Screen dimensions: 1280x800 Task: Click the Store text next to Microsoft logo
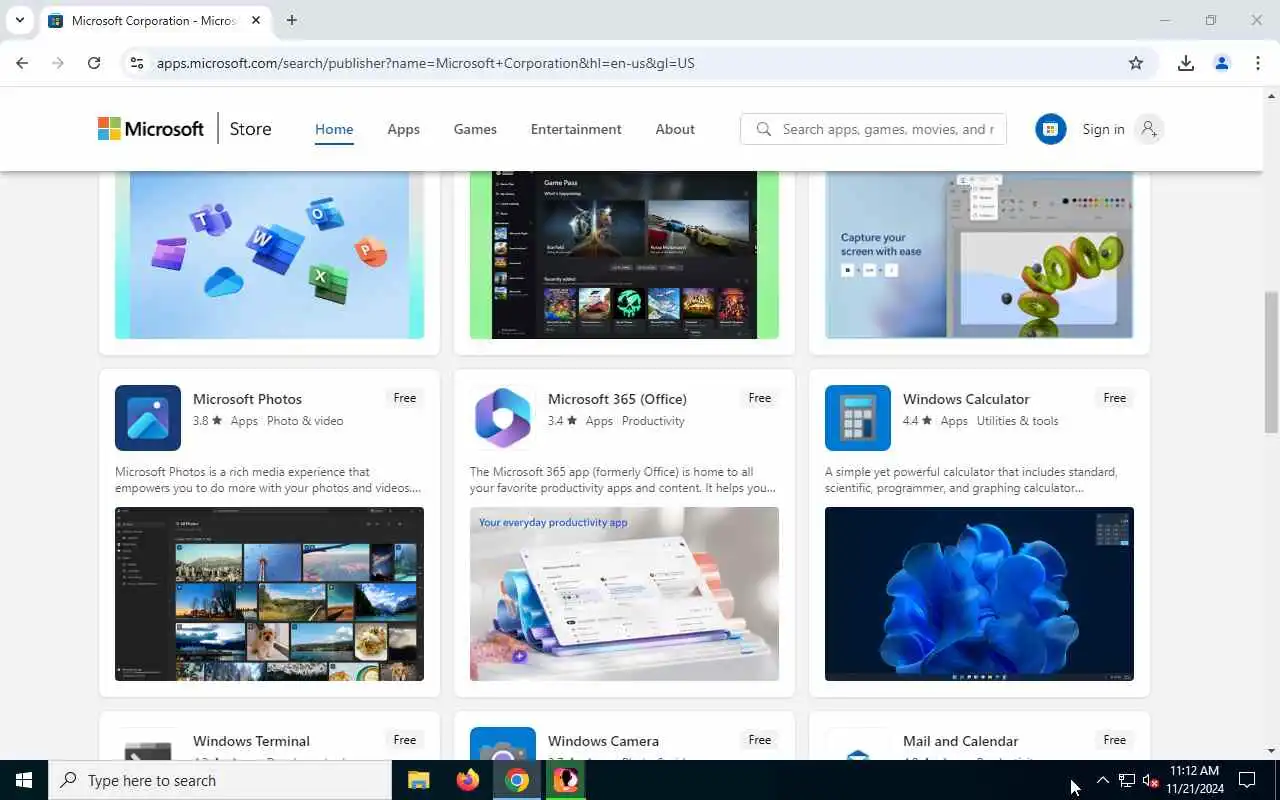pos(250,129)
